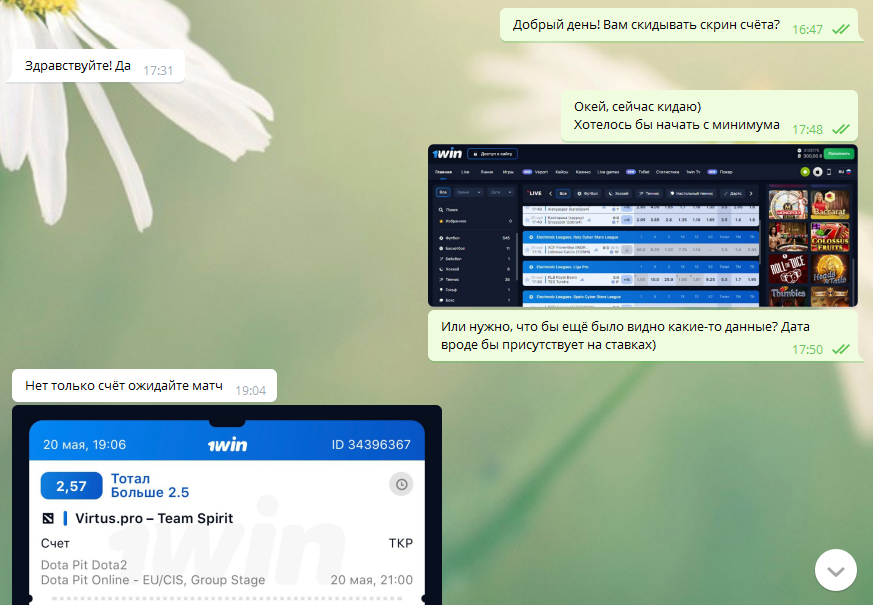Screen dimensions: 873x605
Task: Click the line 'Хотелось бы начать с минимума'
Action: (x=676, y=125)
